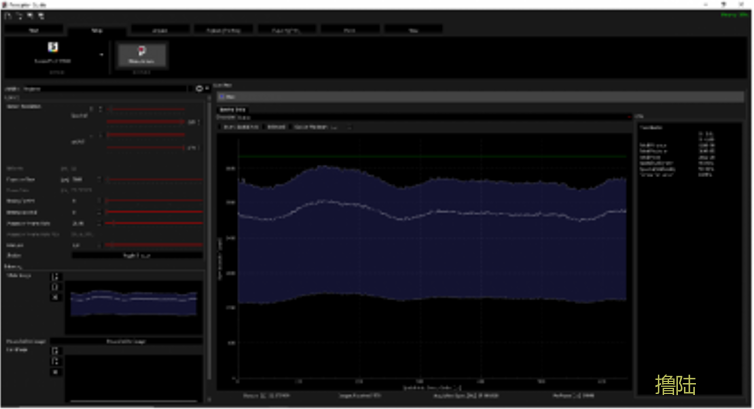Viewport: 754px width, 409px height.
Task: Adjust the third sensor resolution slider
Action: click(x=146, y=135)
